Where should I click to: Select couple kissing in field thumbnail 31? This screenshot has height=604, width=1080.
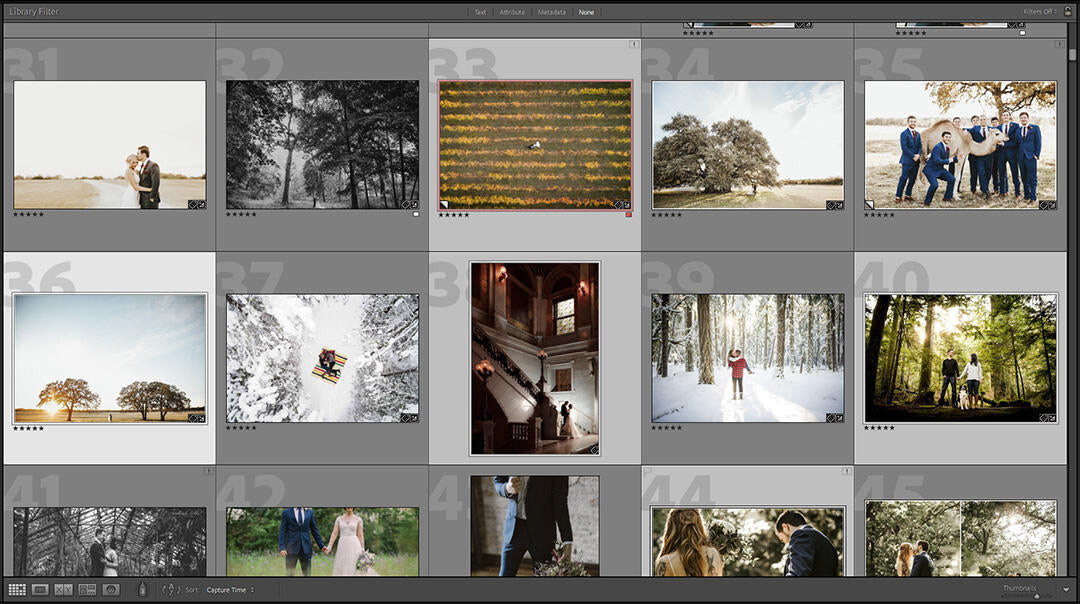(x=110, y=145)
